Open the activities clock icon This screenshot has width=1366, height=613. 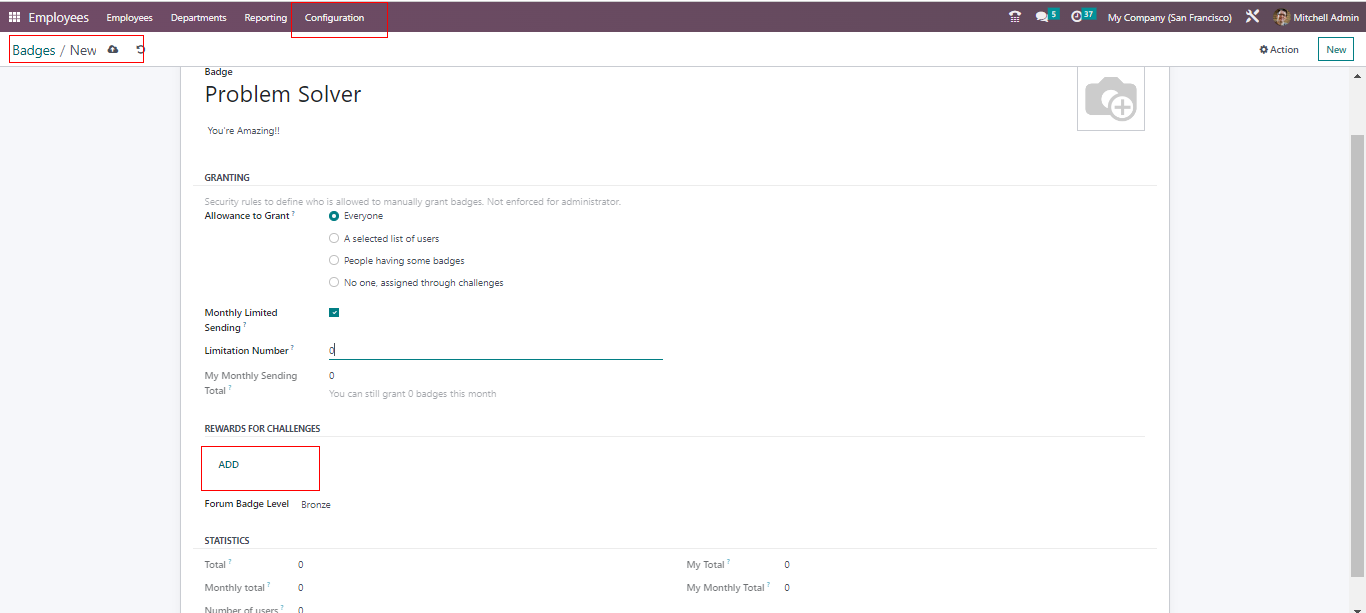coord(1077,17)
